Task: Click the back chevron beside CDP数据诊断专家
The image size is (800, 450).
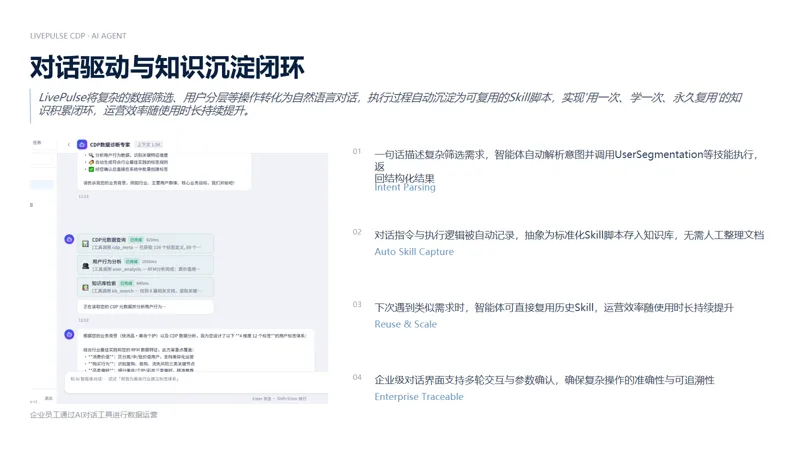Action: [69, 145]
